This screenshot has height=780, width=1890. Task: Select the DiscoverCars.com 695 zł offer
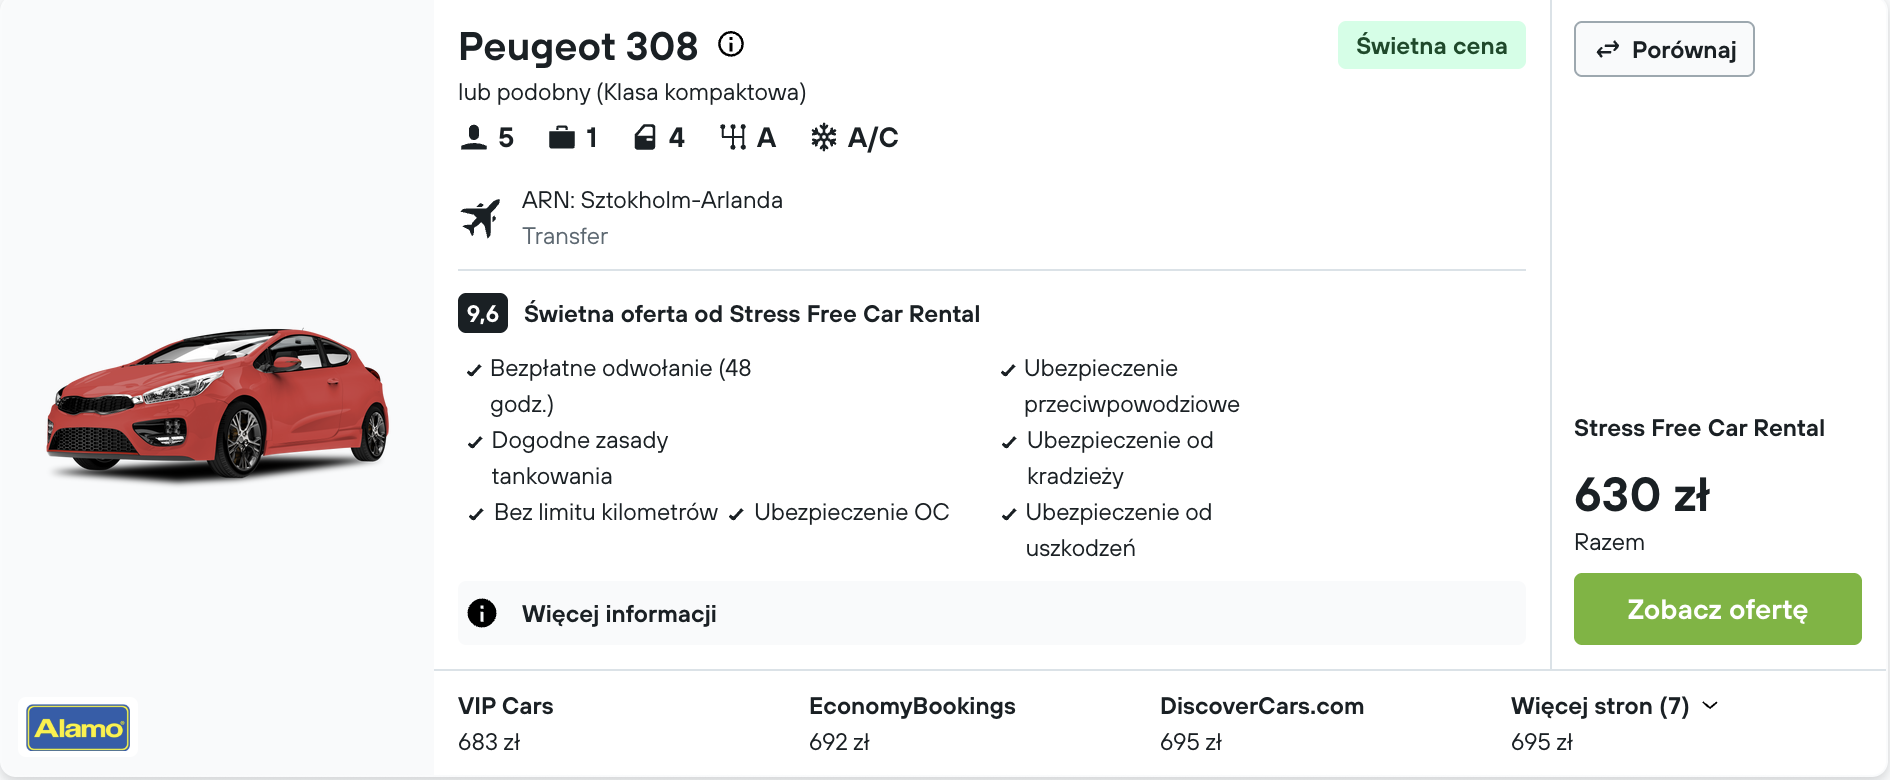pos(1261,723)
